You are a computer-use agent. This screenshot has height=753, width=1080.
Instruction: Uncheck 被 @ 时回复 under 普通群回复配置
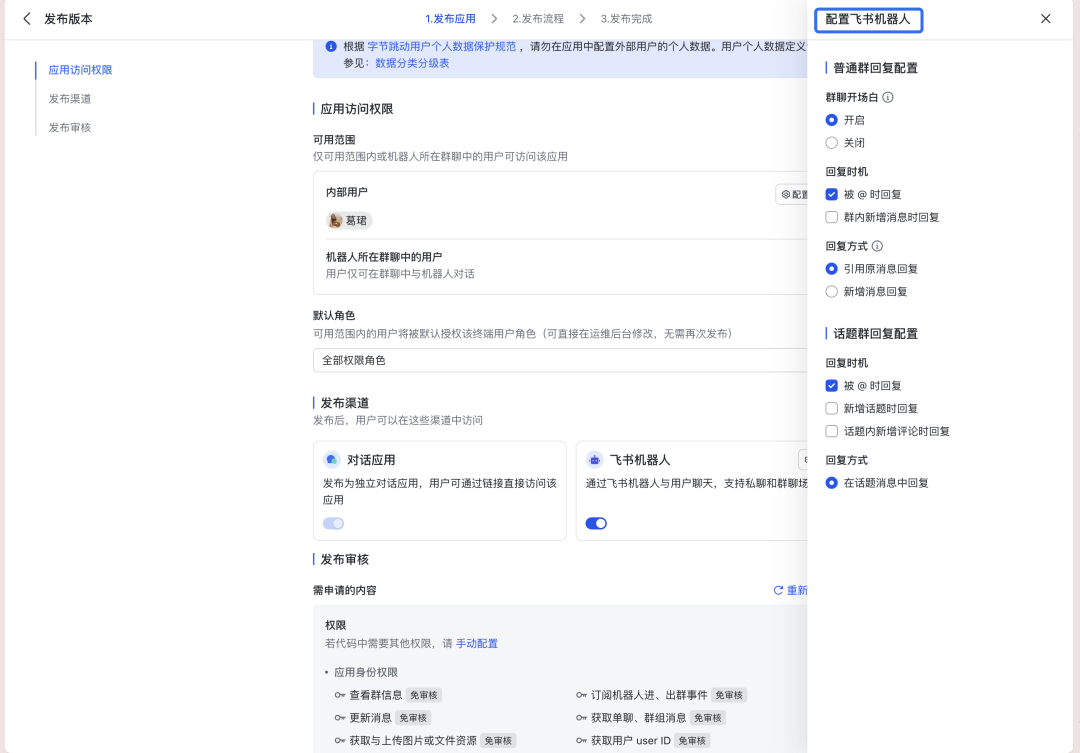(x=831, y=194)
